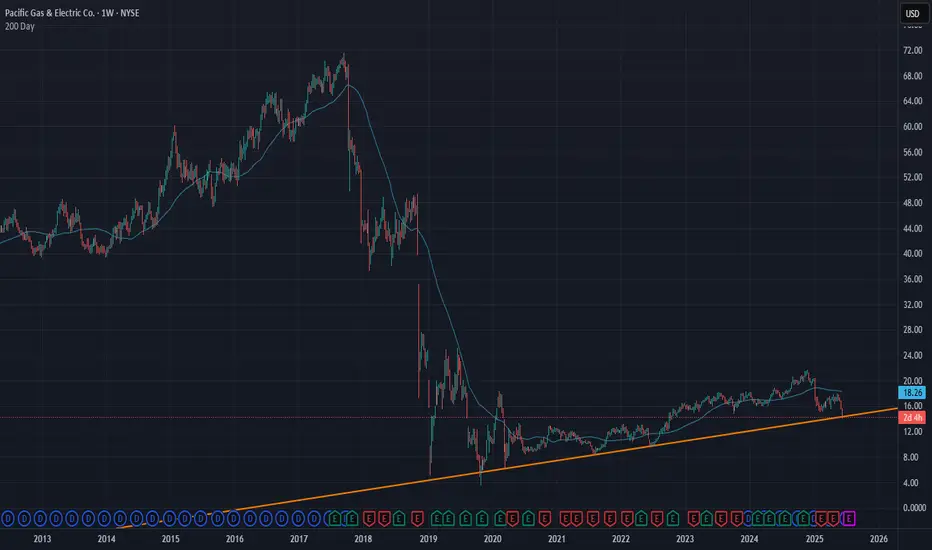This screenshot has width=932, height=550.
Task: Click the 2024 year label on time axis
Action: (749, 539)
